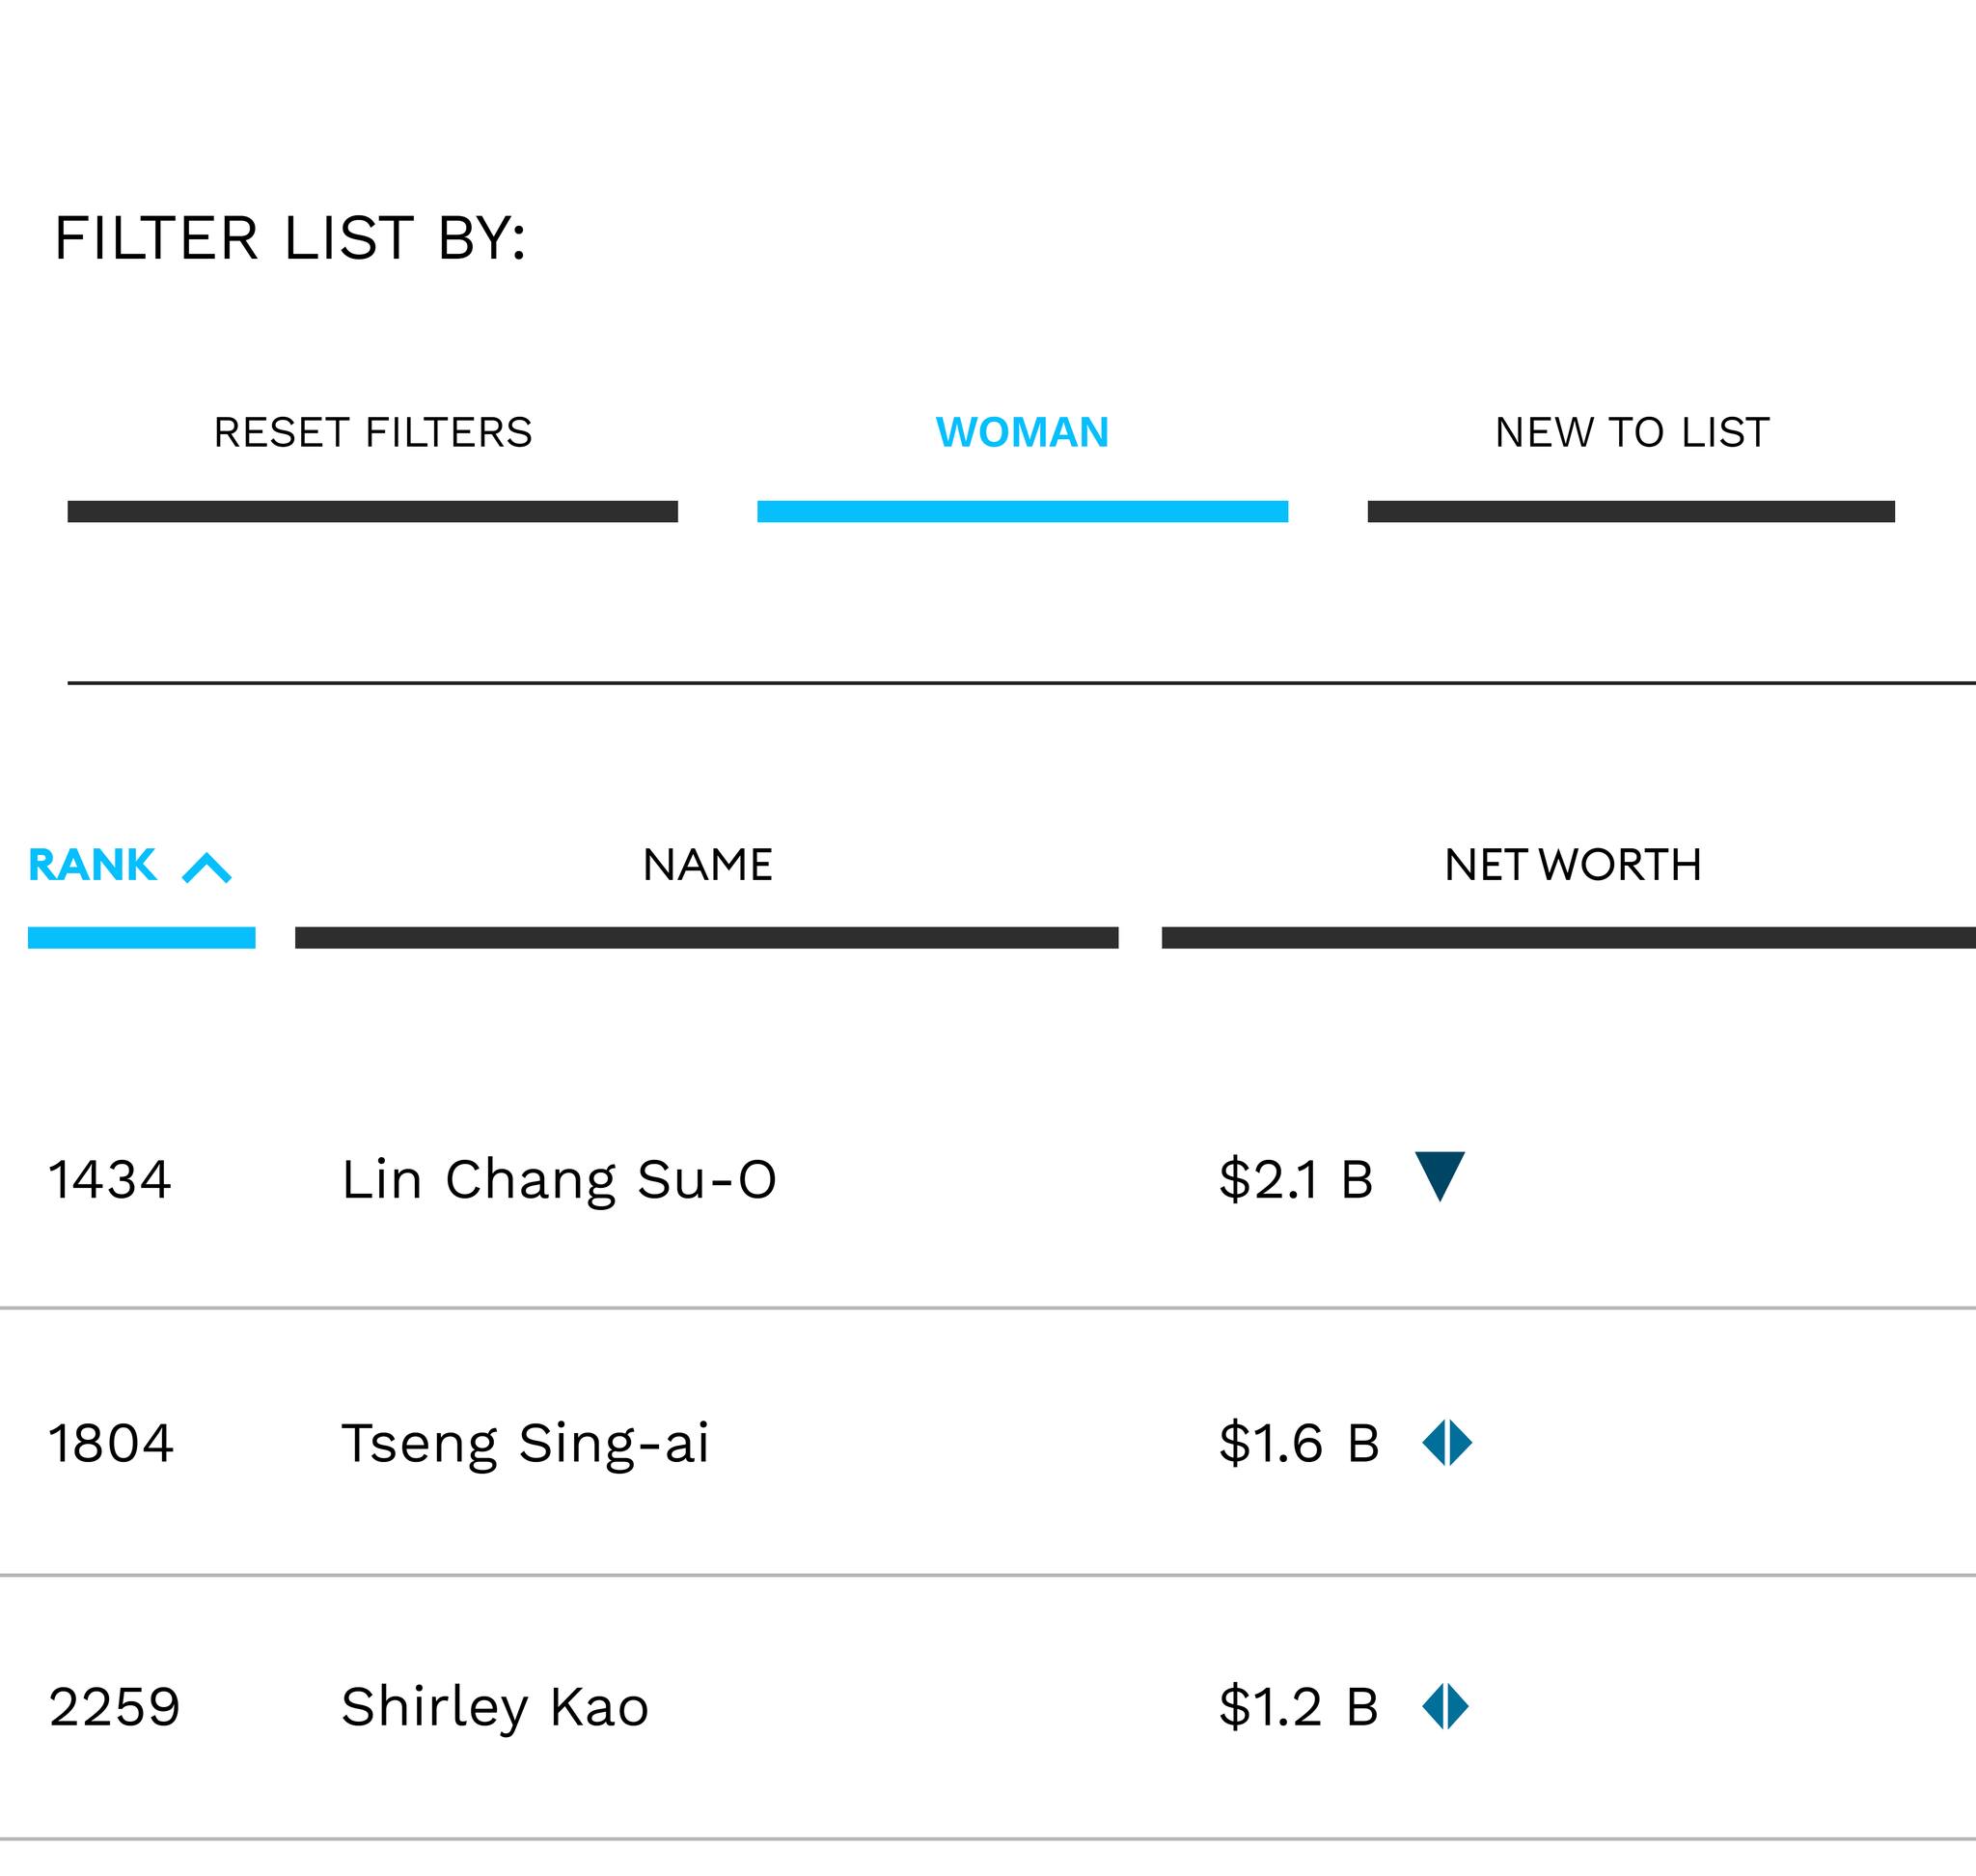Viewport: 1976px width, 1876px height.
Task: Click rank number 2259
Action: tap(114, 1707)
